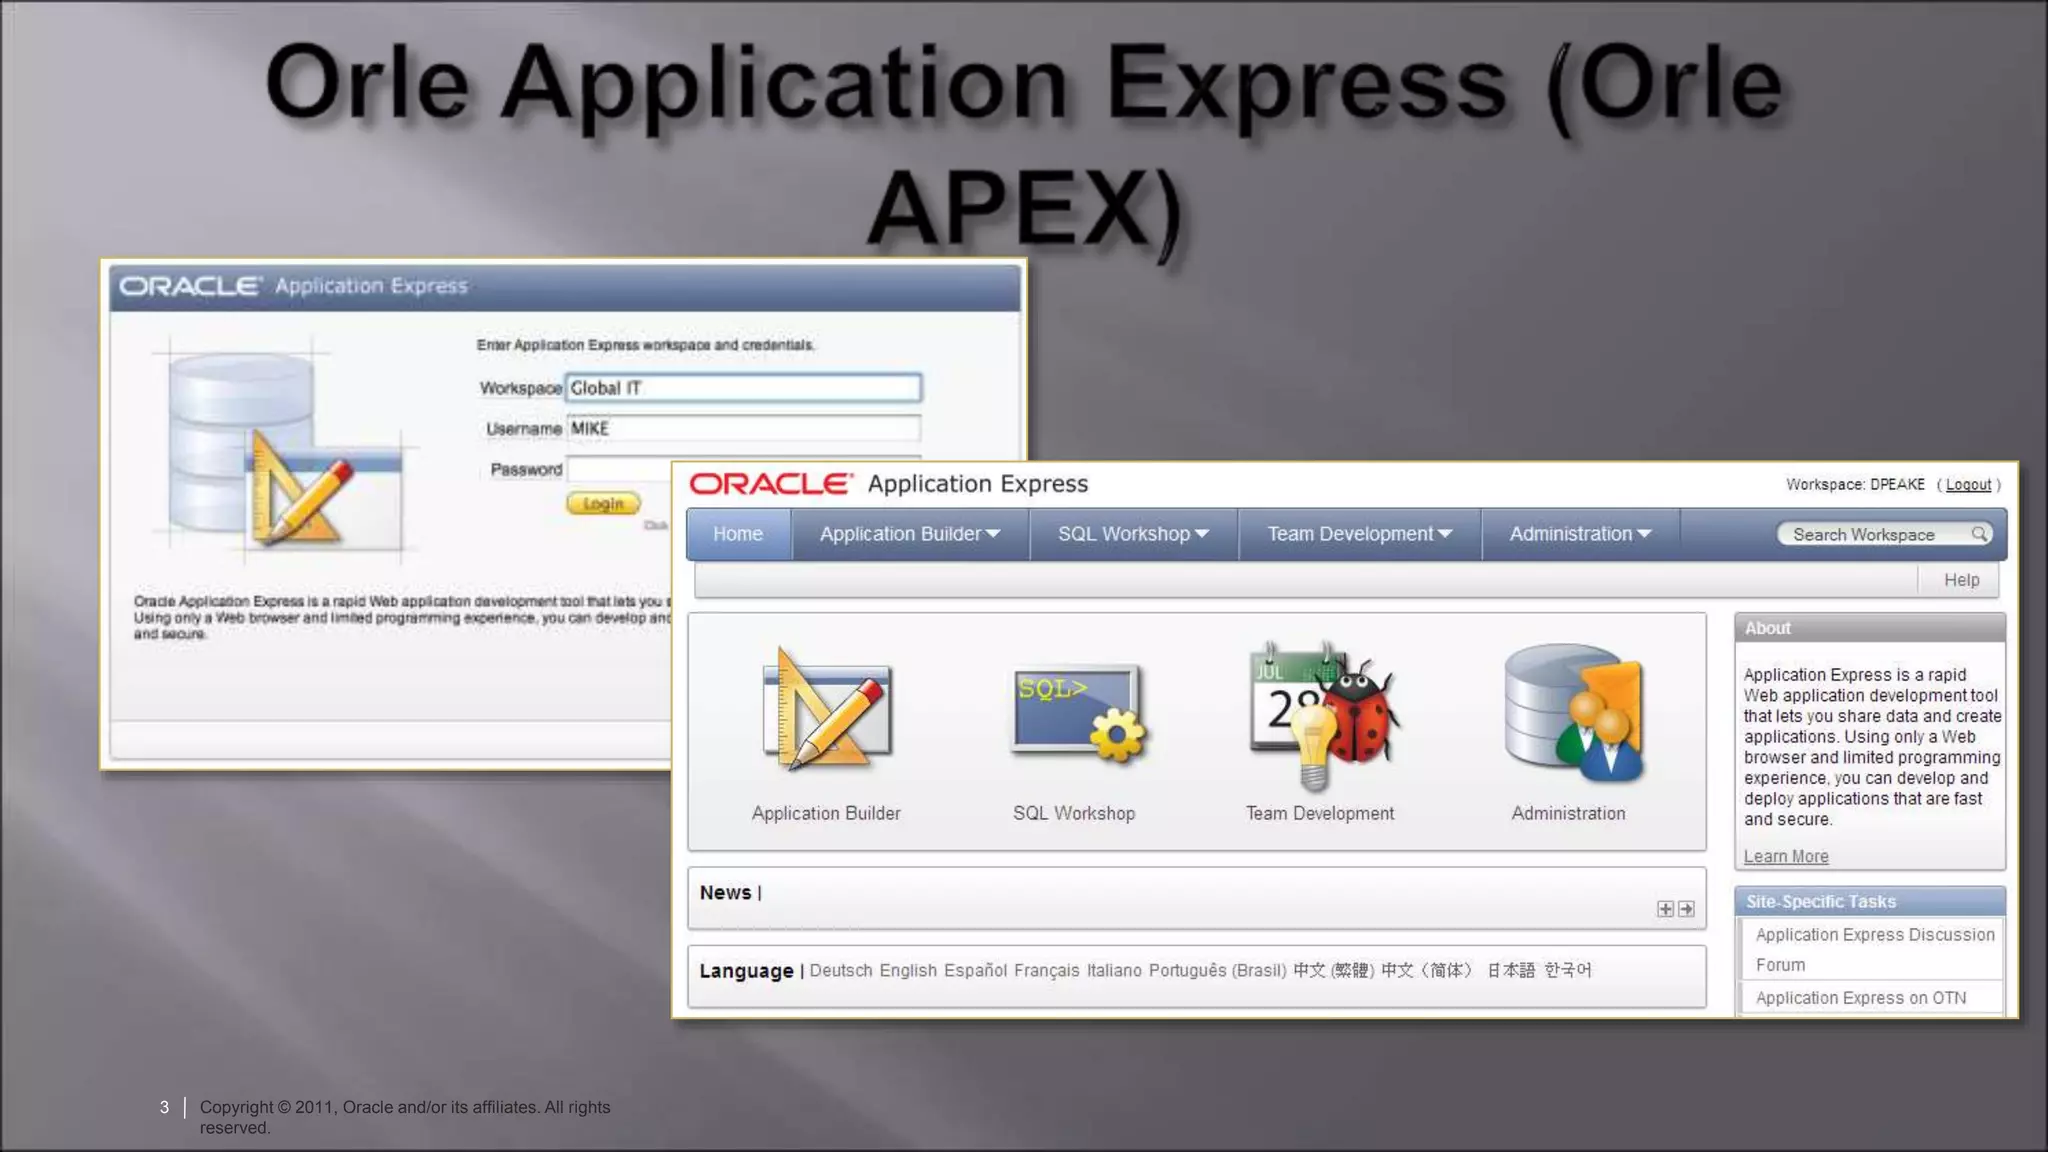The image size is (2048, 1152).
Task: Click the Logout link
Action: click(x=1968, y=485)
